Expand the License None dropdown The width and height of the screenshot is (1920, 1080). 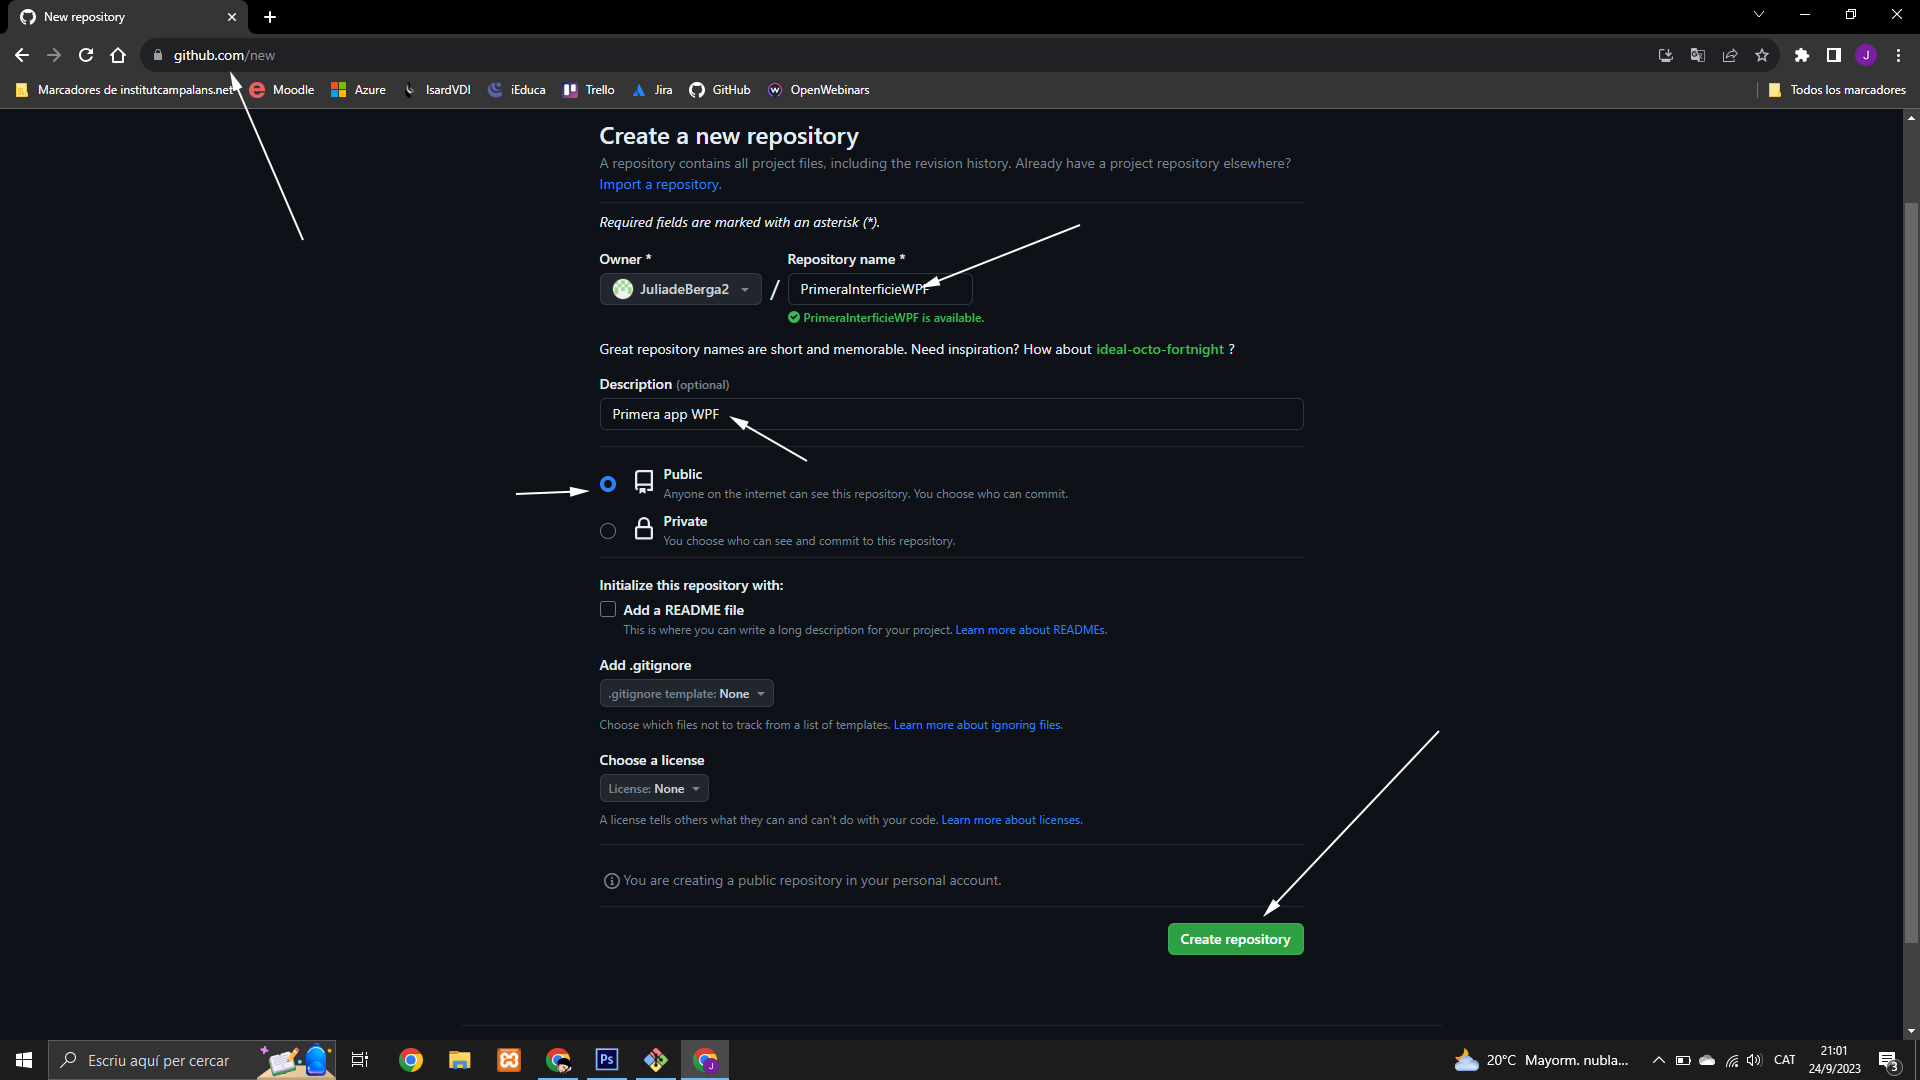point(654,789)
